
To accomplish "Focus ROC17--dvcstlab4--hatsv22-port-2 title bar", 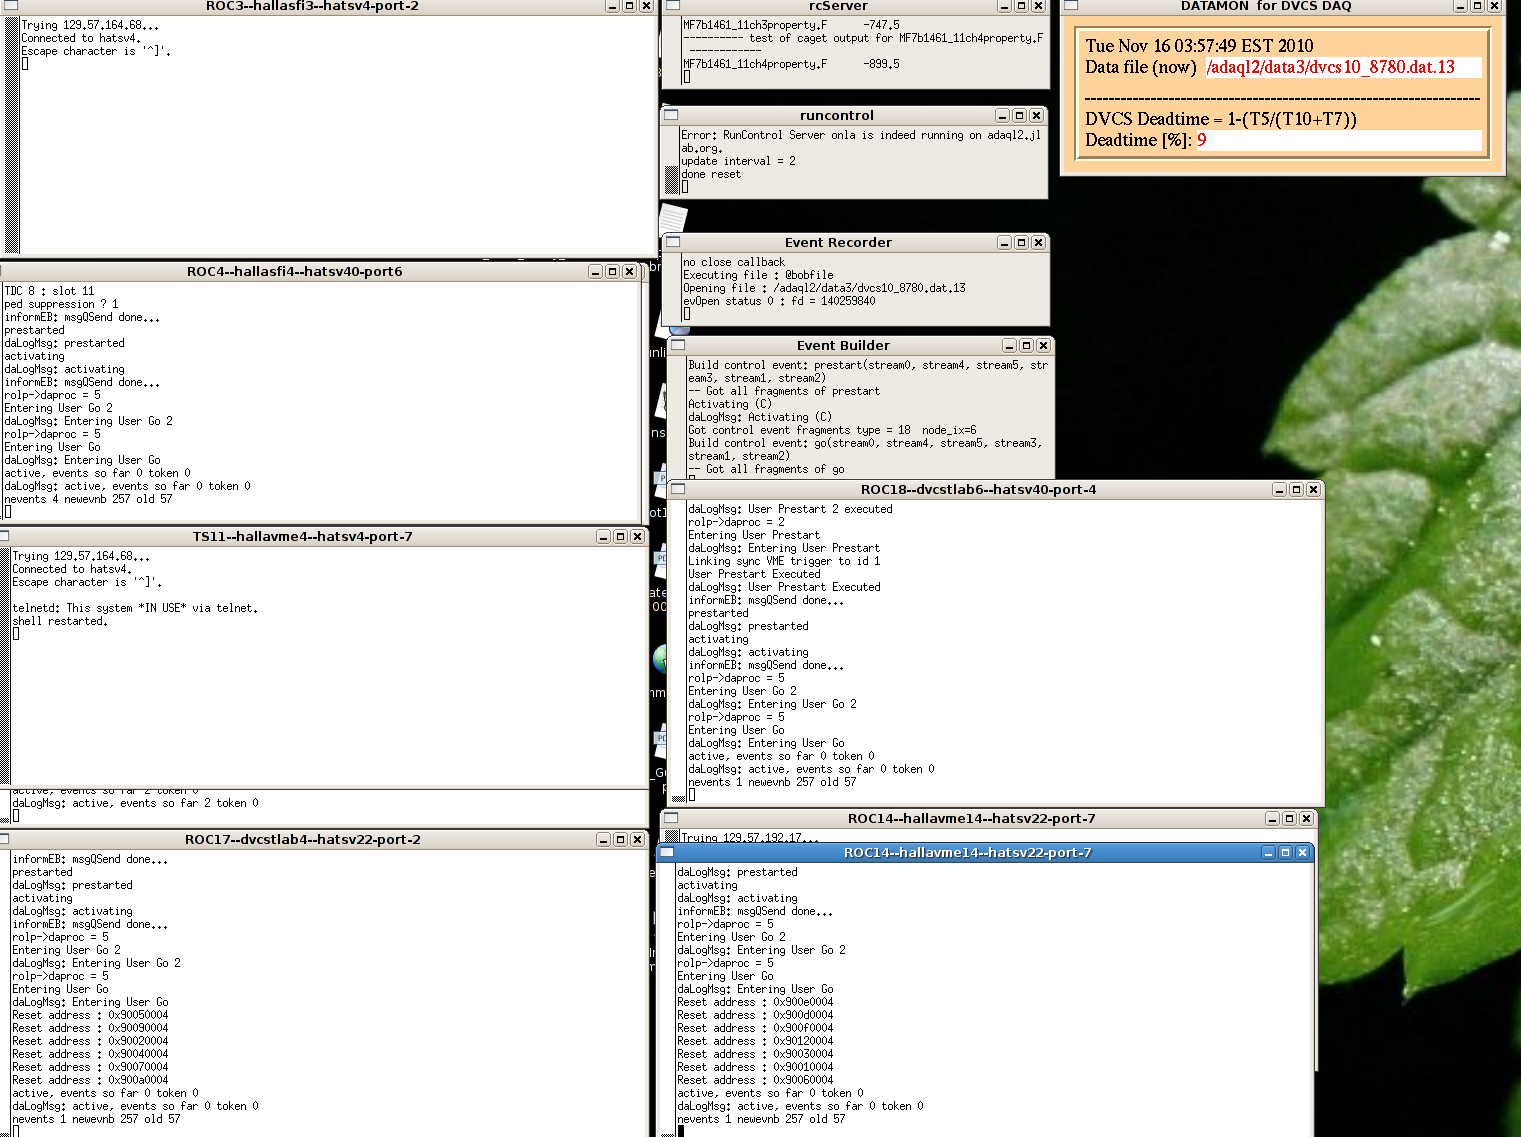I will point(302,839).
